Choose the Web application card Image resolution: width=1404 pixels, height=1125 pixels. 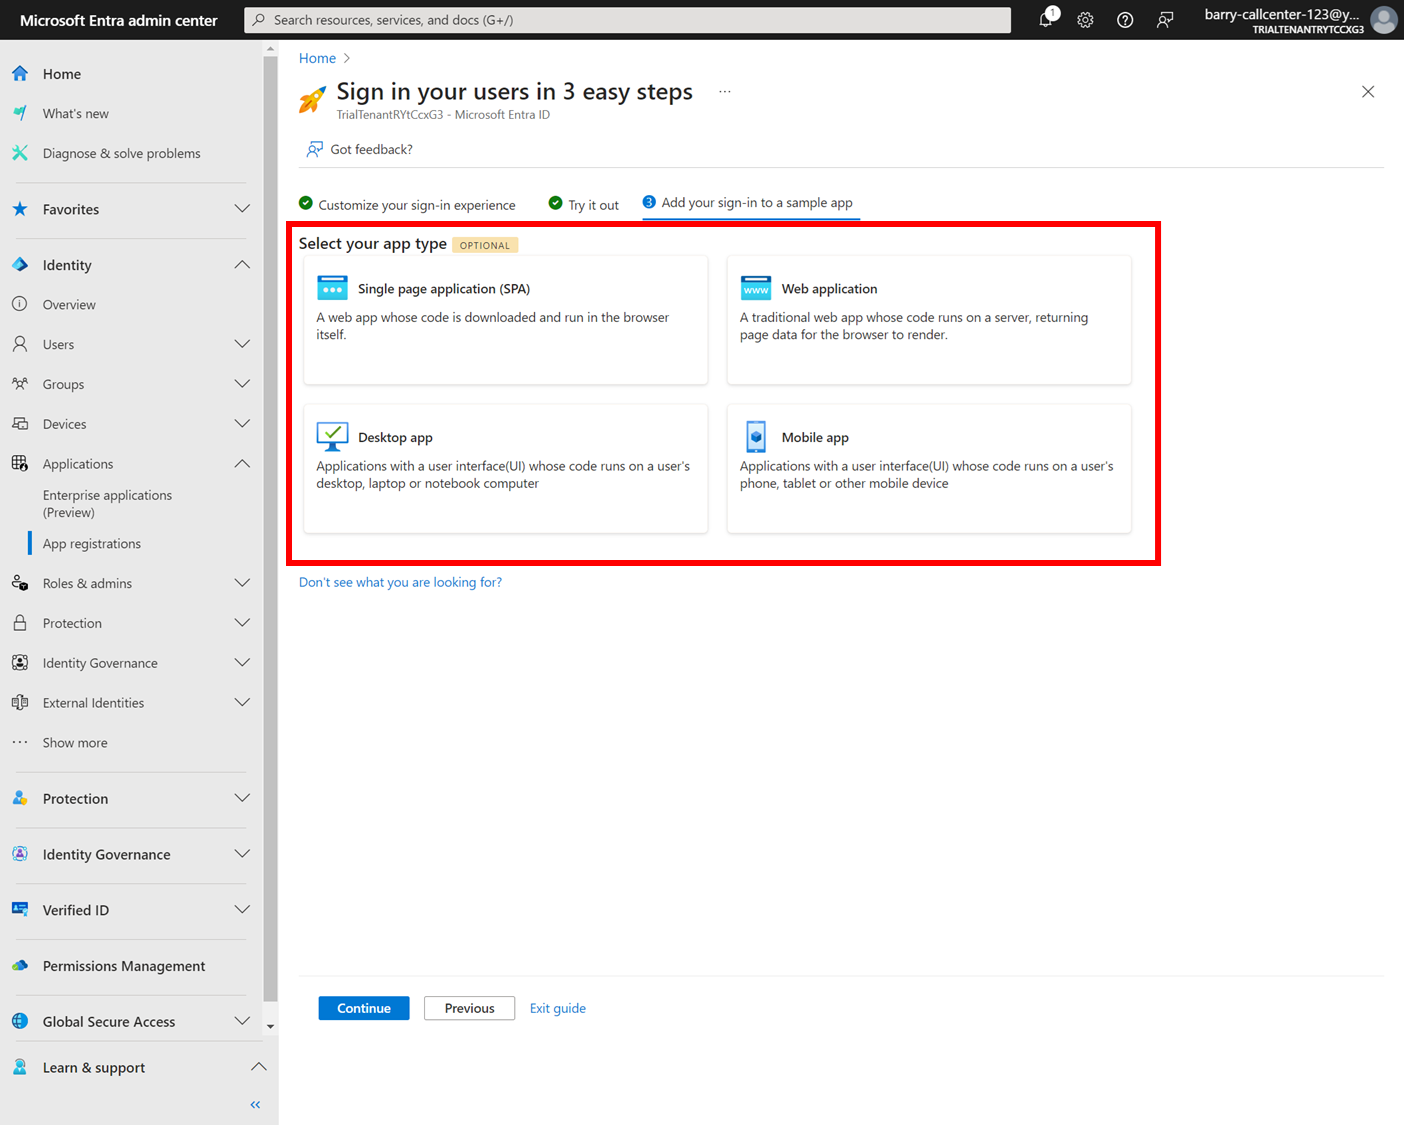tap(929, 320)
